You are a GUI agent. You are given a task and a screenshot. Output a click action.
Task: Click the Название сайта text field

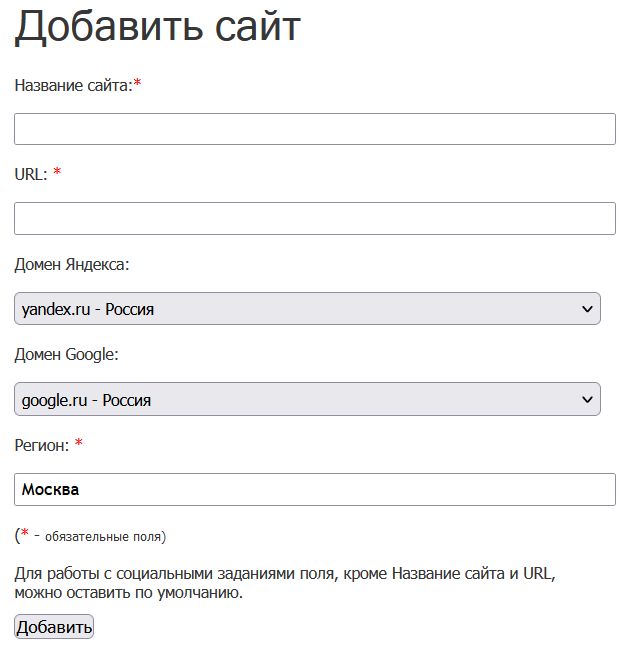click(x=314, y=129)
